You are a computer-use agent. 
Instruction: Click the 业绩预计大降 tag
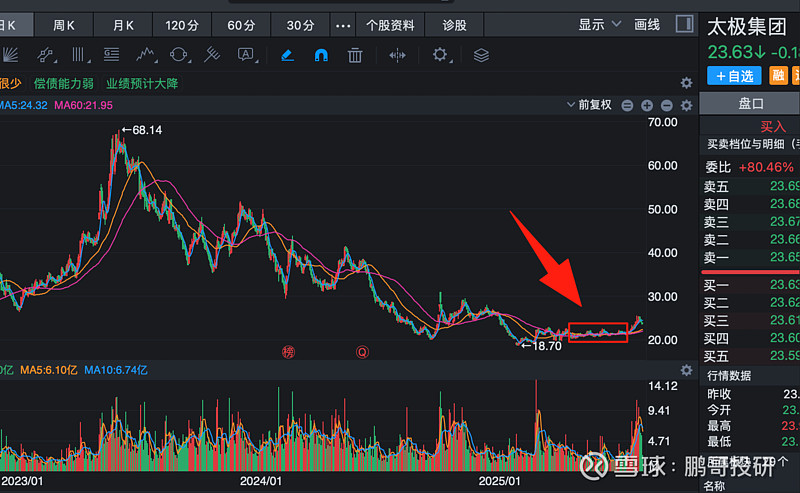click(142, 83)
